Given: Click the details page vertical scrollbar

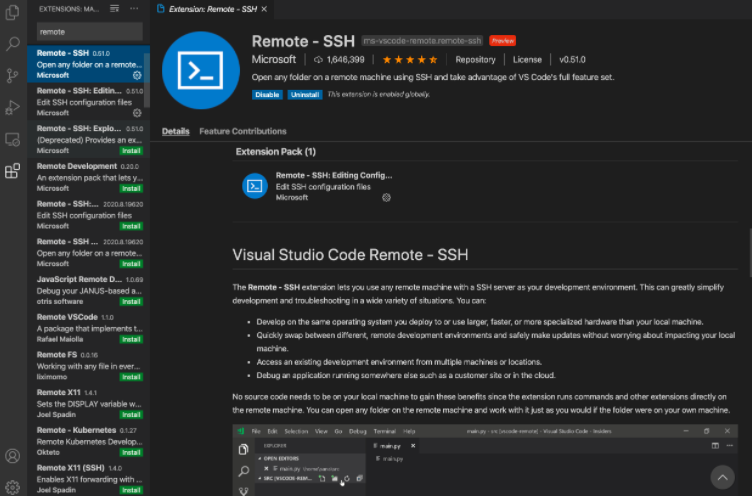Looking at the screenshot, I should point(750,252).
